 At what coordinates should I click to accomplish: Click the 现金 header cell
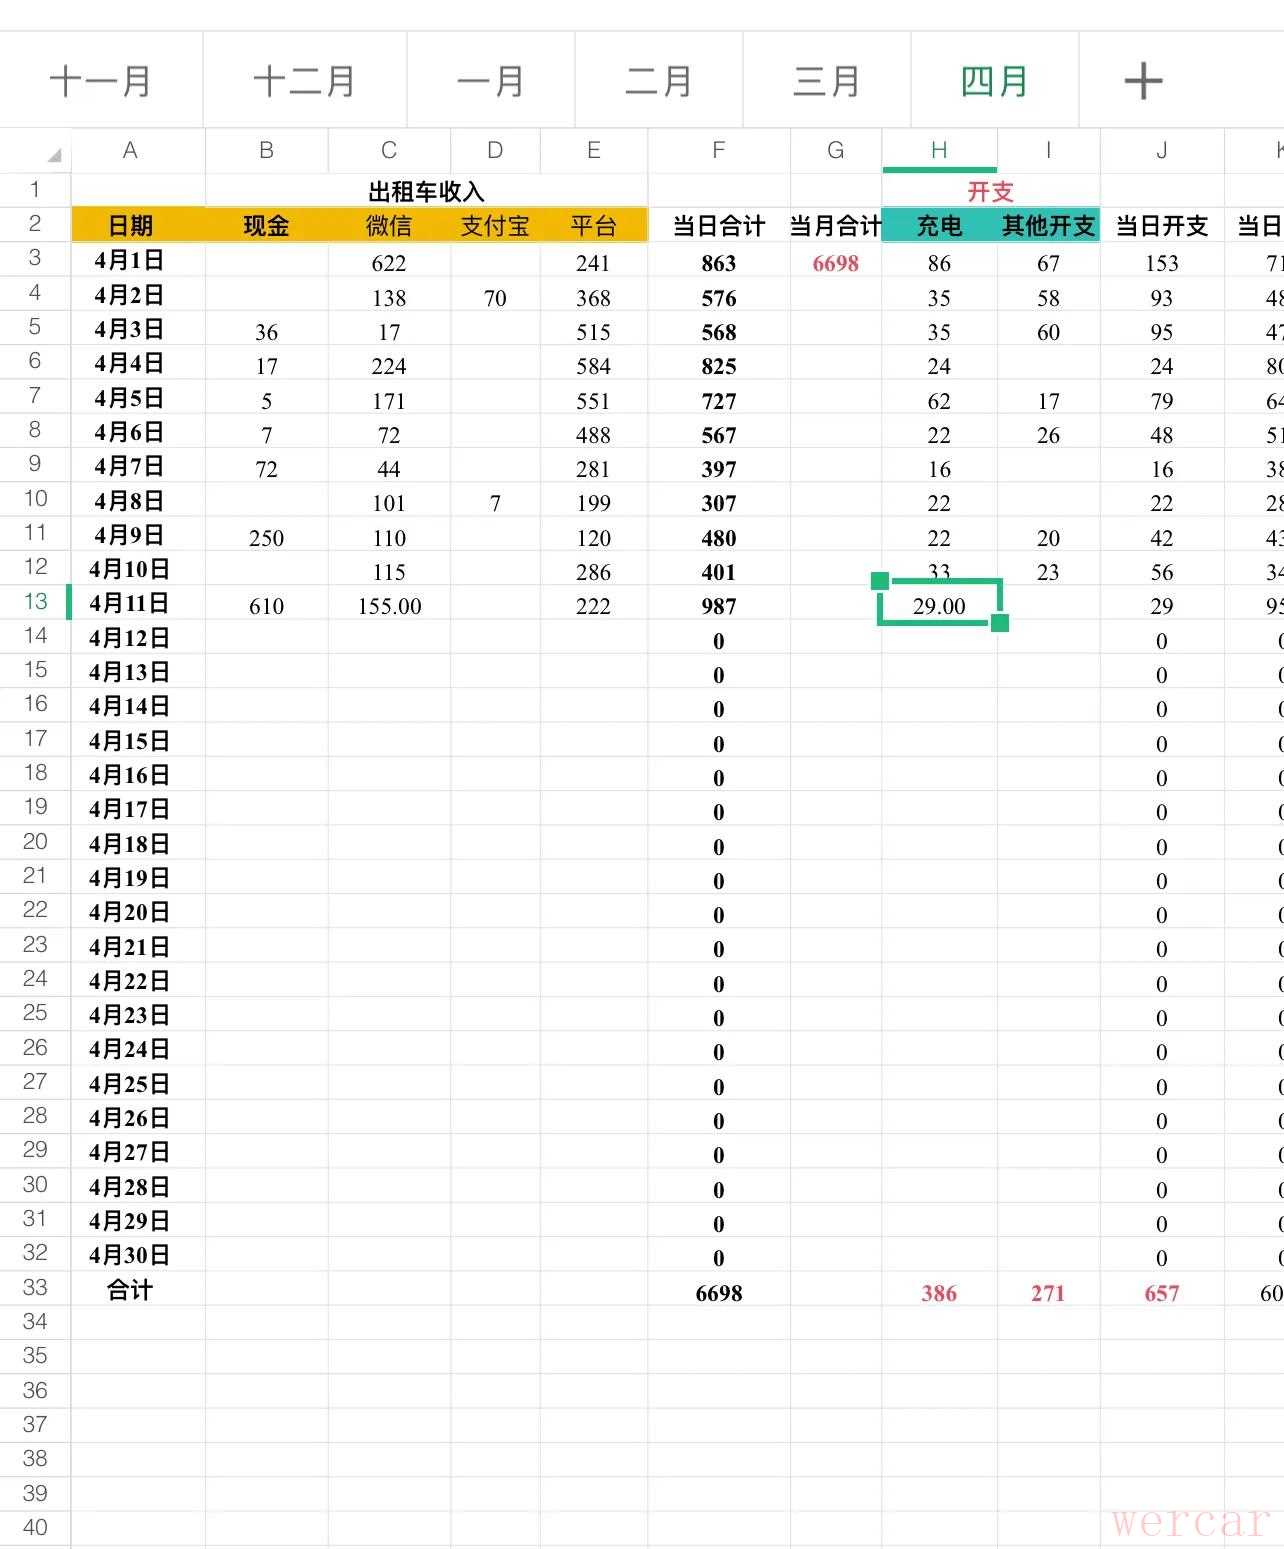pyautogui.click(x=266, y=225)
